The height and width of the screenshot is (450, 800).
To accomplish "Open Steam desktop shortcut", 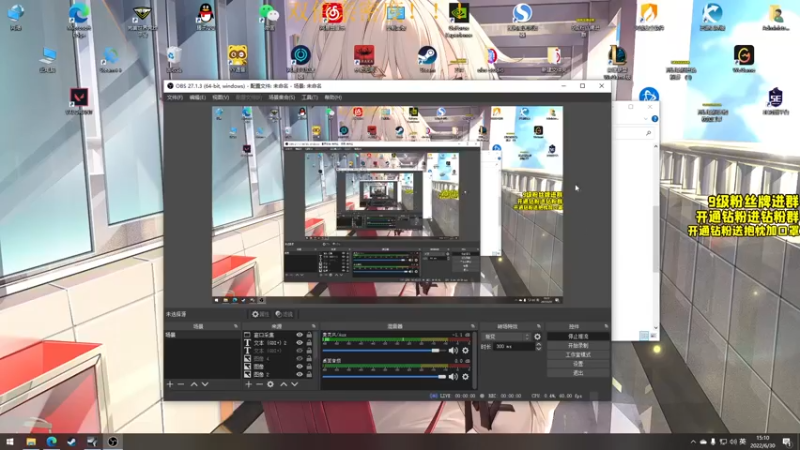I will pyautogui.click(x=427, y=58).
